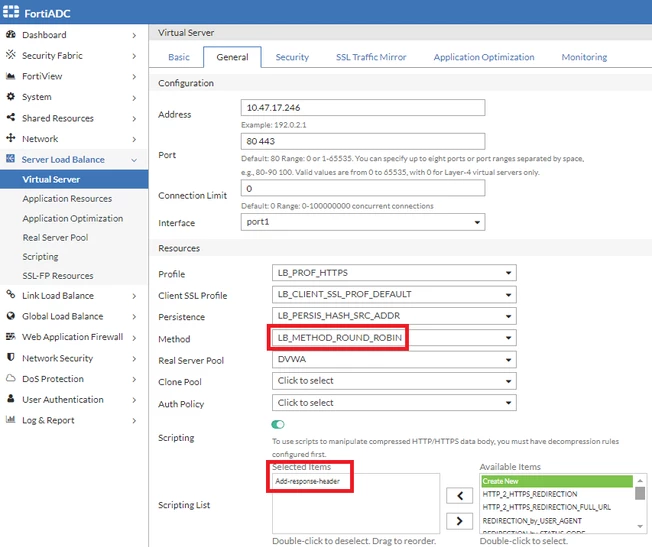Click the Web Application Firewall icon
Image resolution: width=652 pixels, height=547 pixels.
(11, 336)
